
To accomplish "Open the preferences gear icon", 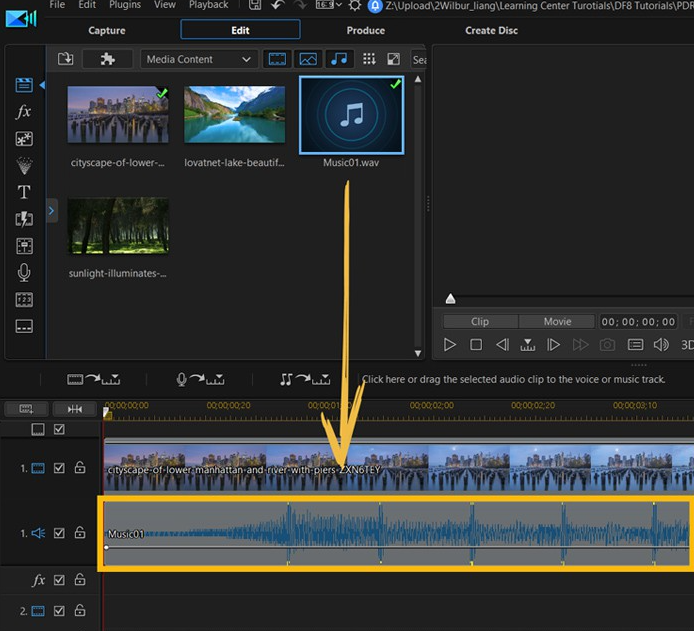I will point(355,5).
